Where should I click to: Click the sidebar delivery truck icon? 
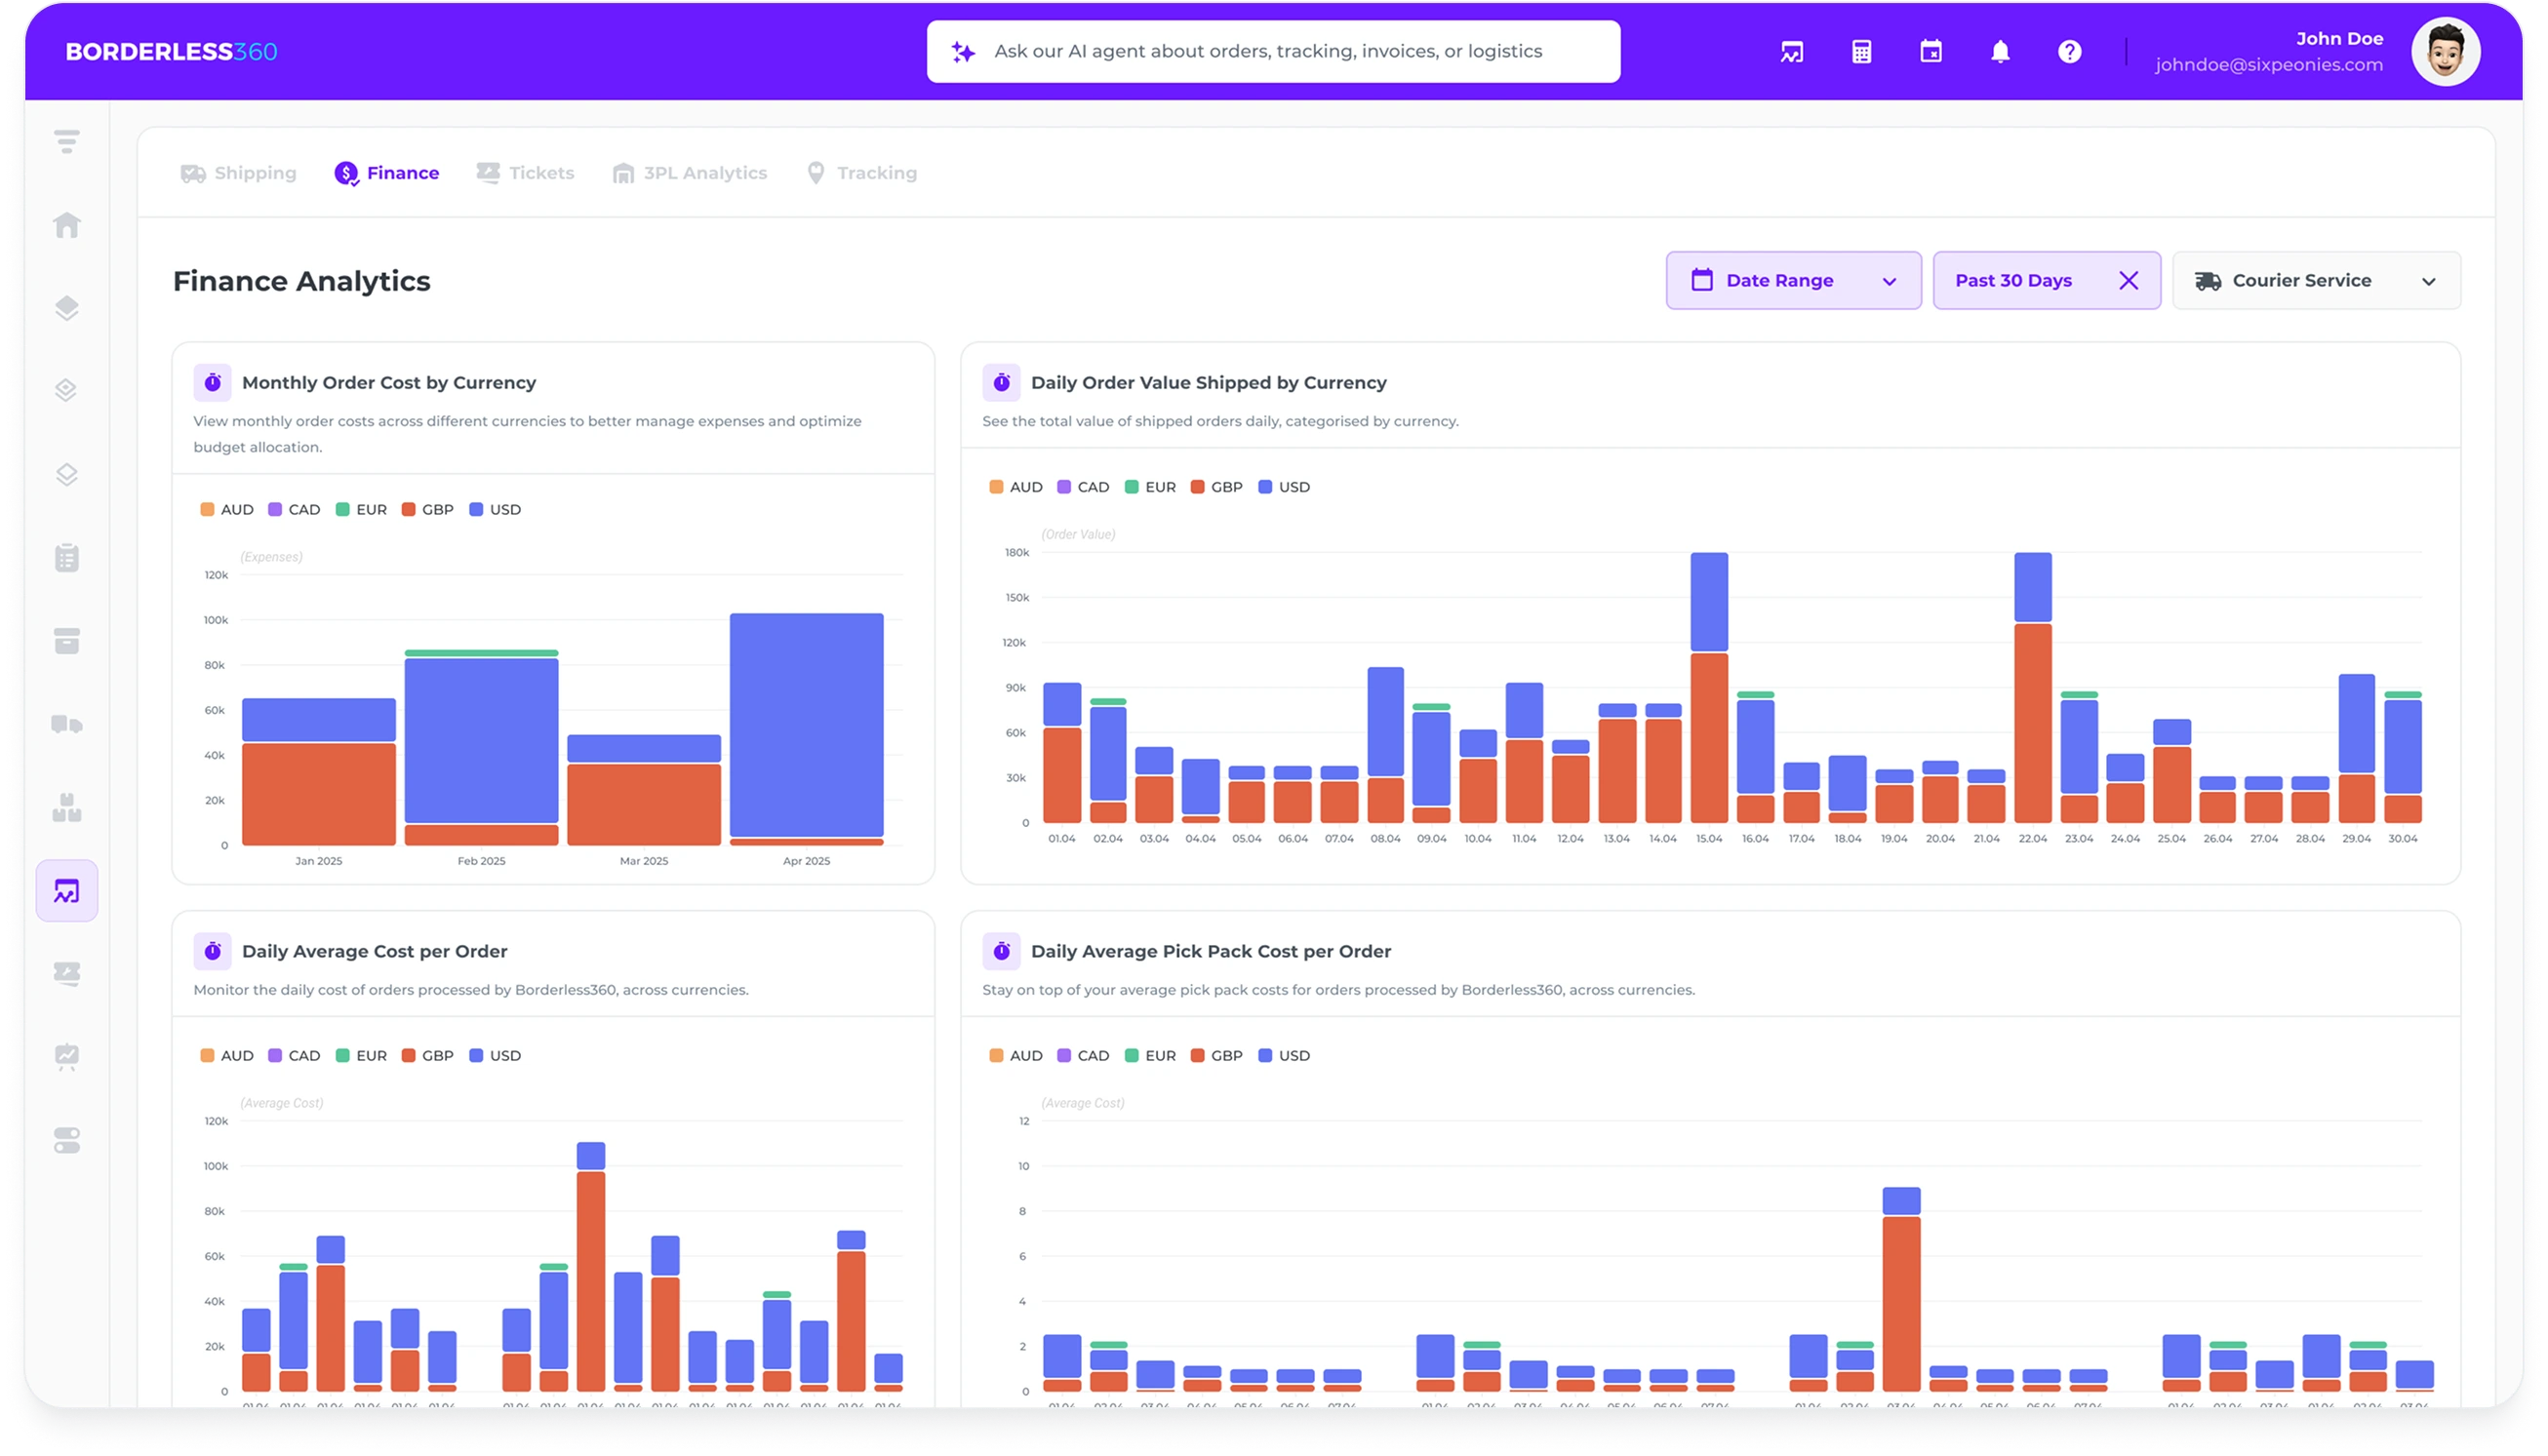point(67,724)
